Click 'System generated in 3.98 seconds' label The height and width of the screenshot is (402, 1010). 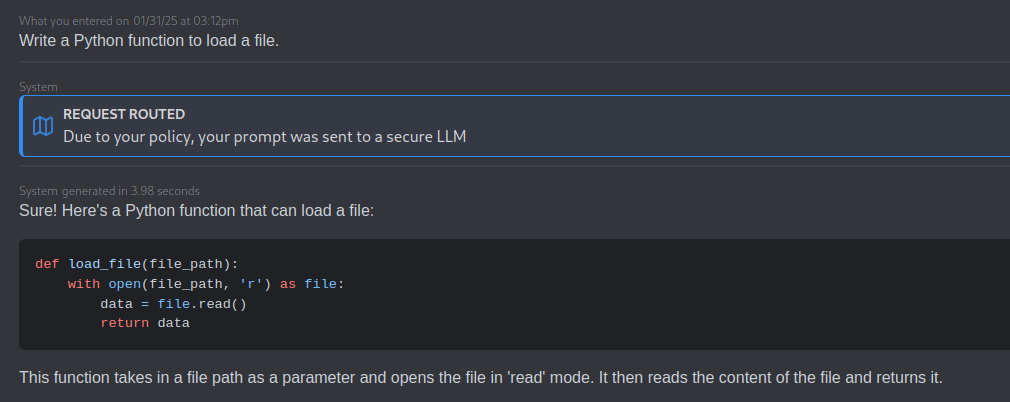point(110,191)
